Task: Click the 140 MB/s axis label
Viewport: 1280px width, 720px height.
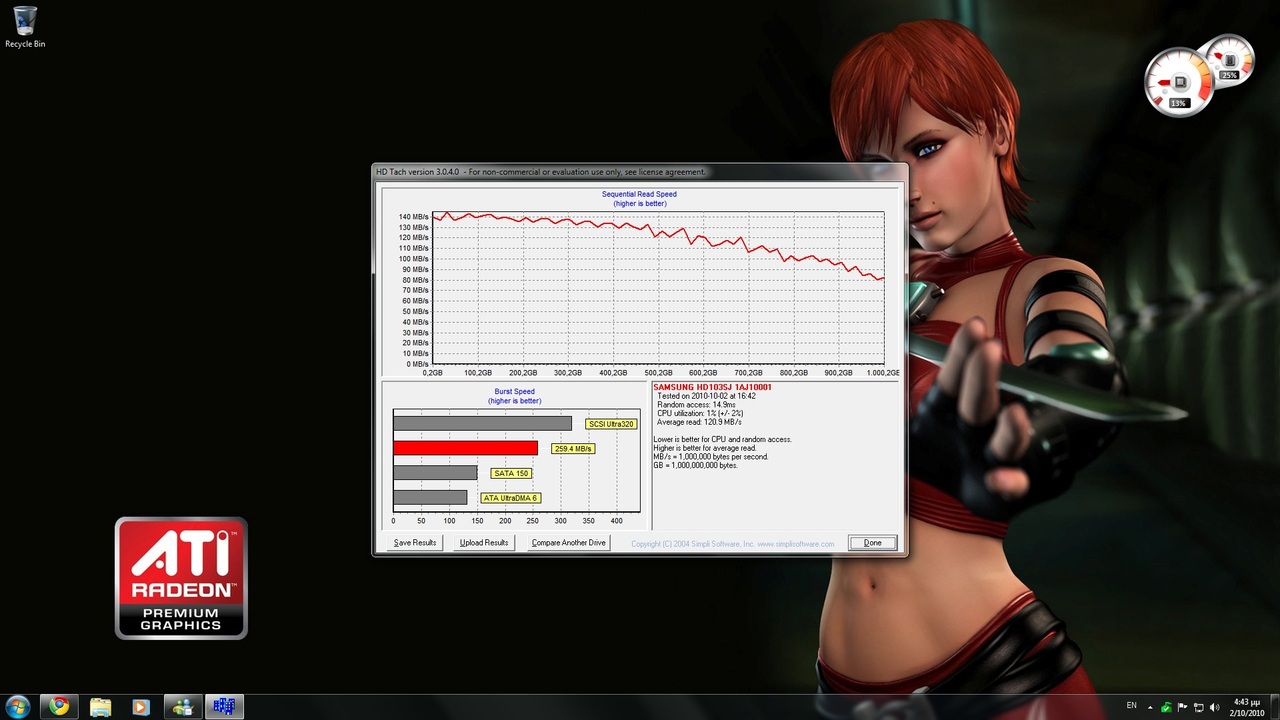Action: (414, 217)
